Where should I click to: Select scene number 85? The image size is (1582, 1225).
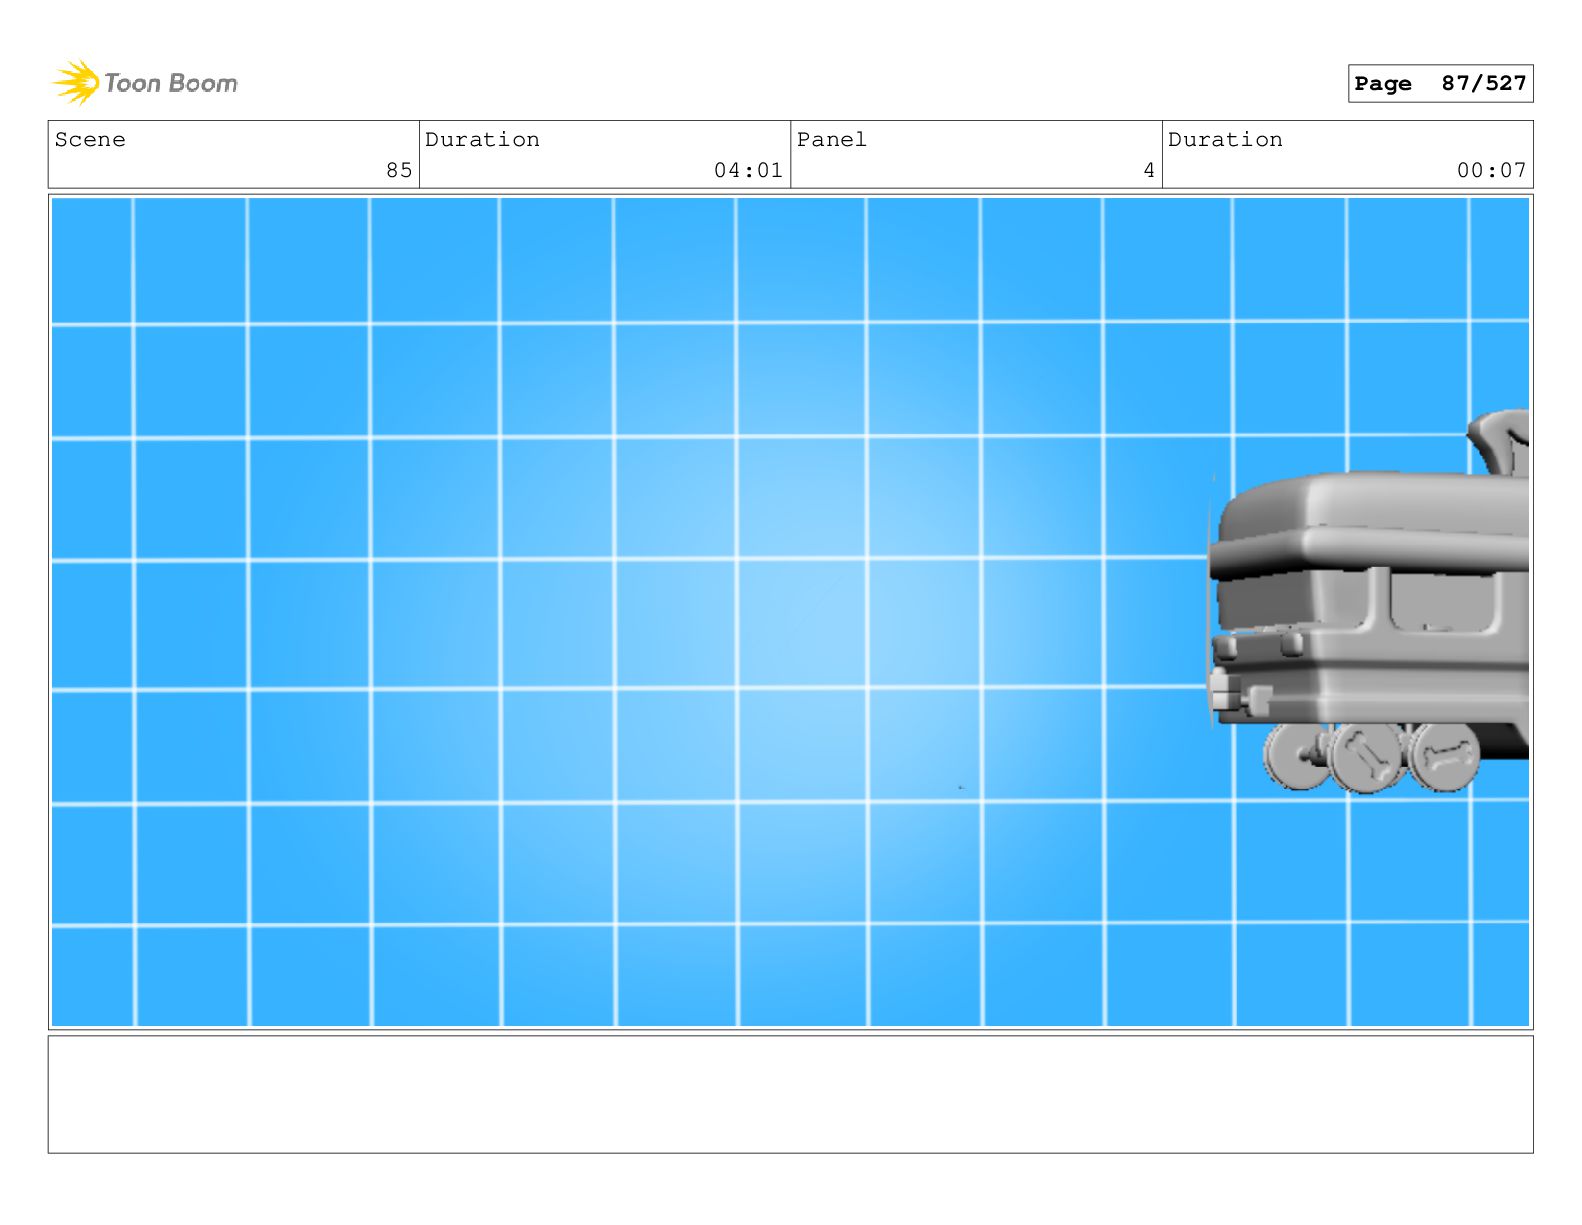click(x=399, y=170)
